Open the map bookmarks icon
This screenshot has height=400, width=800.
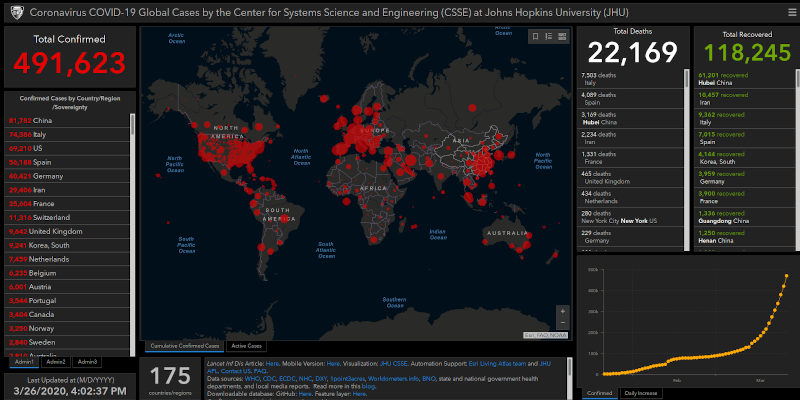tap(535, 36)
